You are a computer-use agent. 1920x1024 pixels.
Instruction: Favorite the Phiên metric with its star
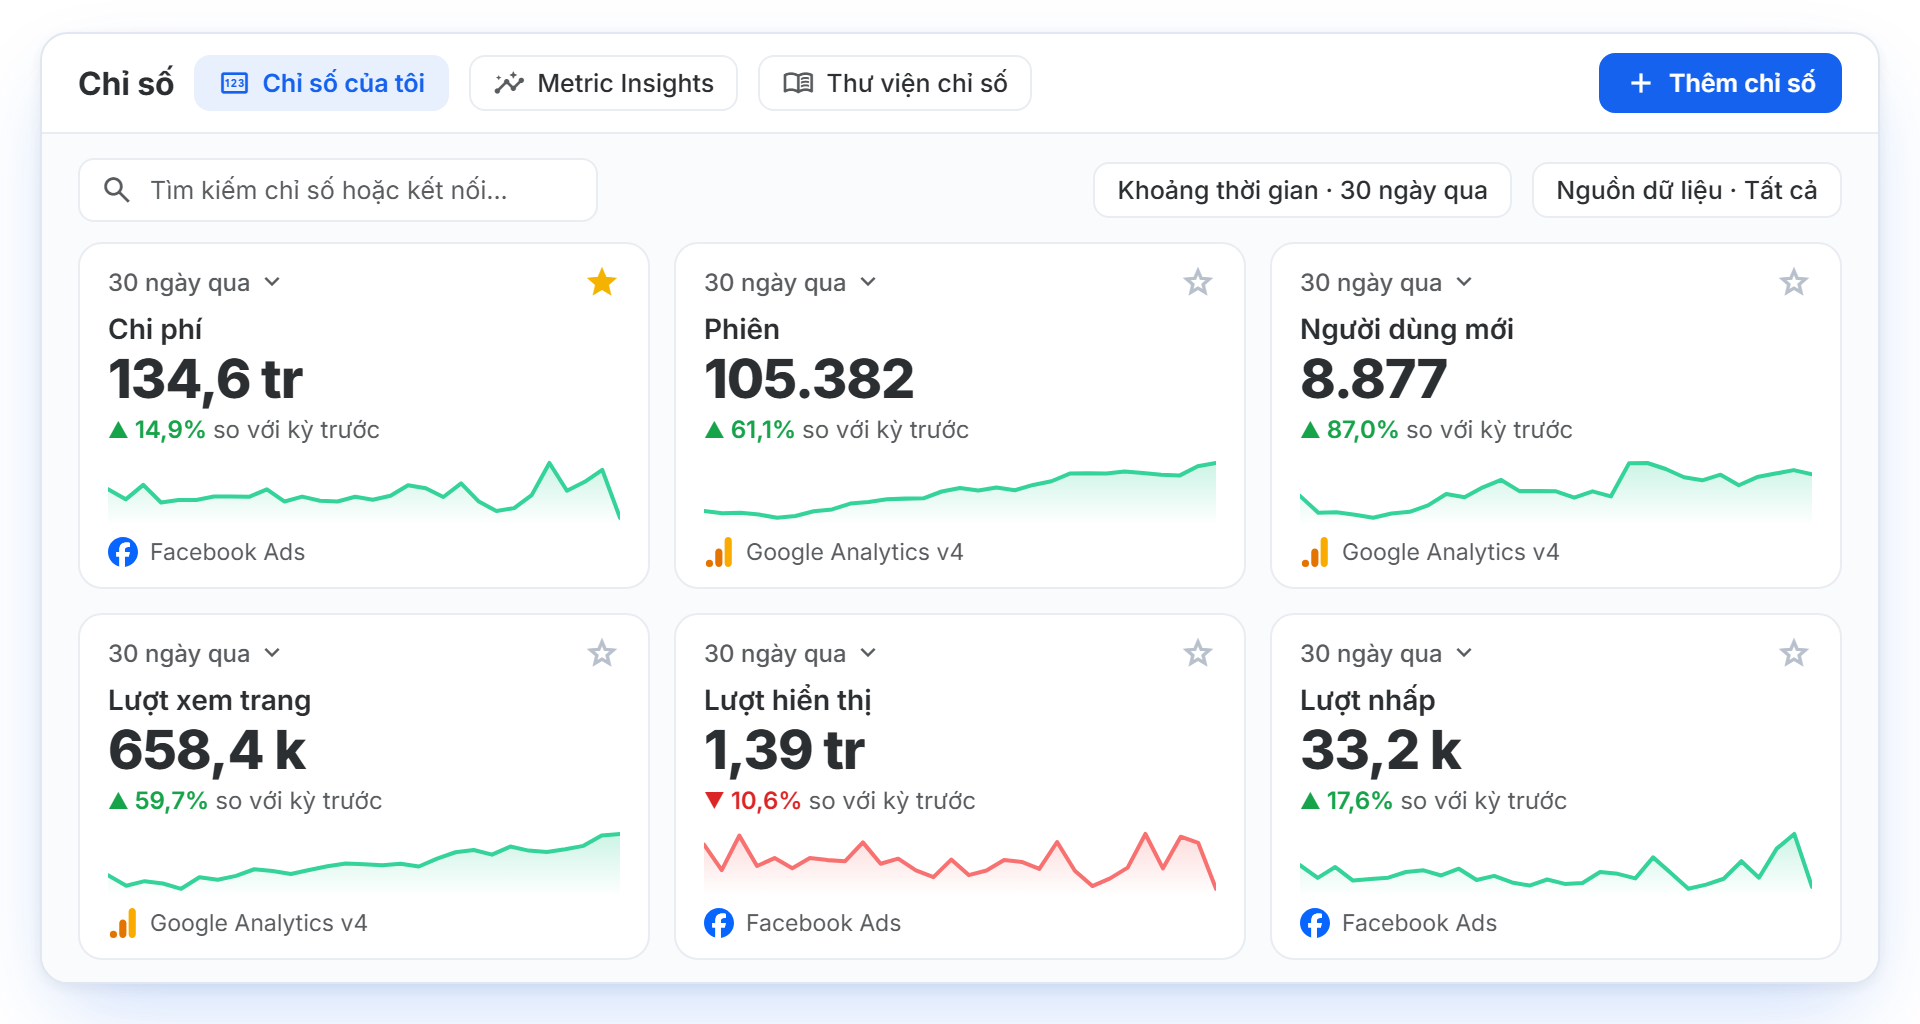tap(1198, 282)
